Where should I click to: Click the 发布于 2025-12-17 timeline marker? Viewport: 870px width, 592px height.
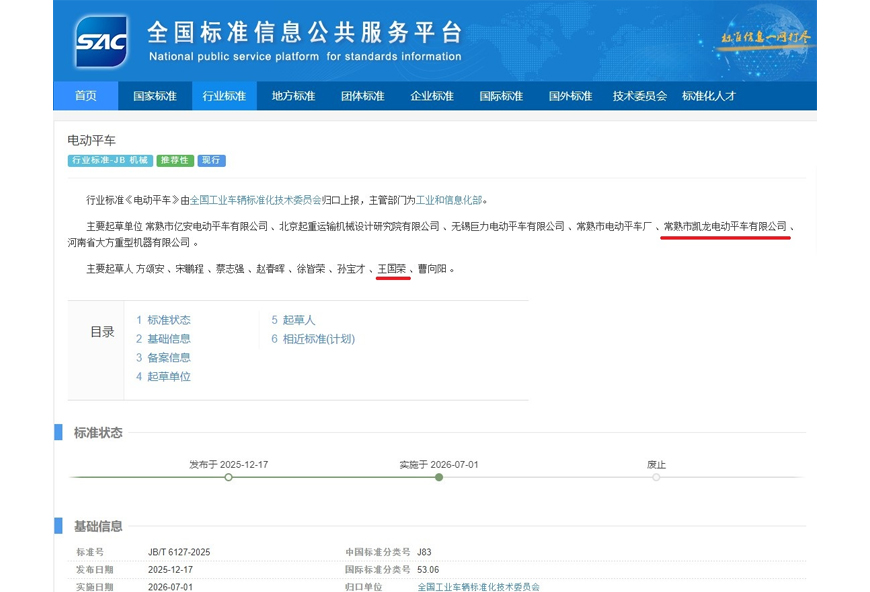pyautogui.click(x=229, y=477)
